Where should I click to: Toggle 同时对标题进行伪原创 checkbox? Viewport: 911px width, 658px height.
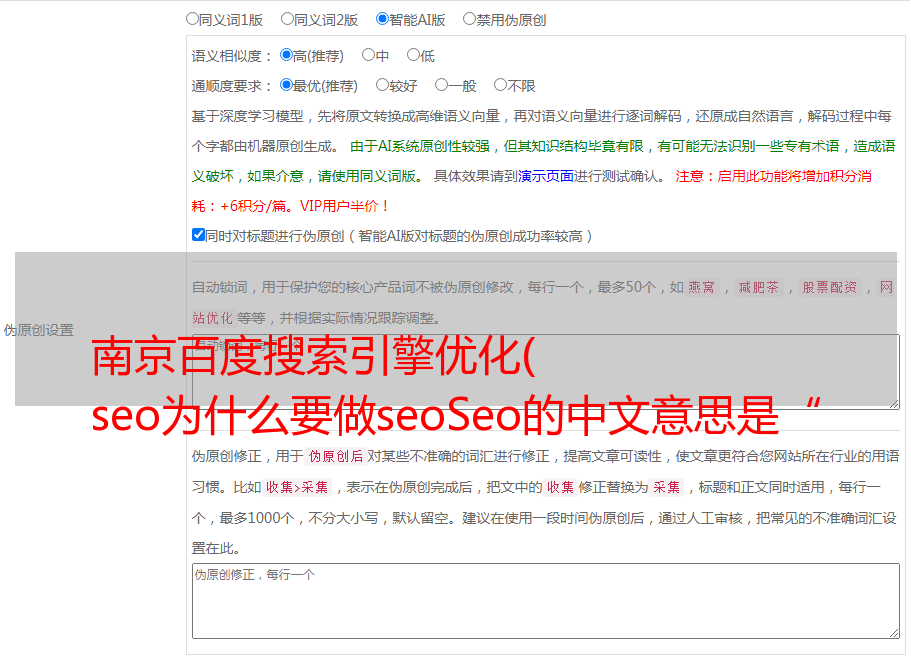198,235
